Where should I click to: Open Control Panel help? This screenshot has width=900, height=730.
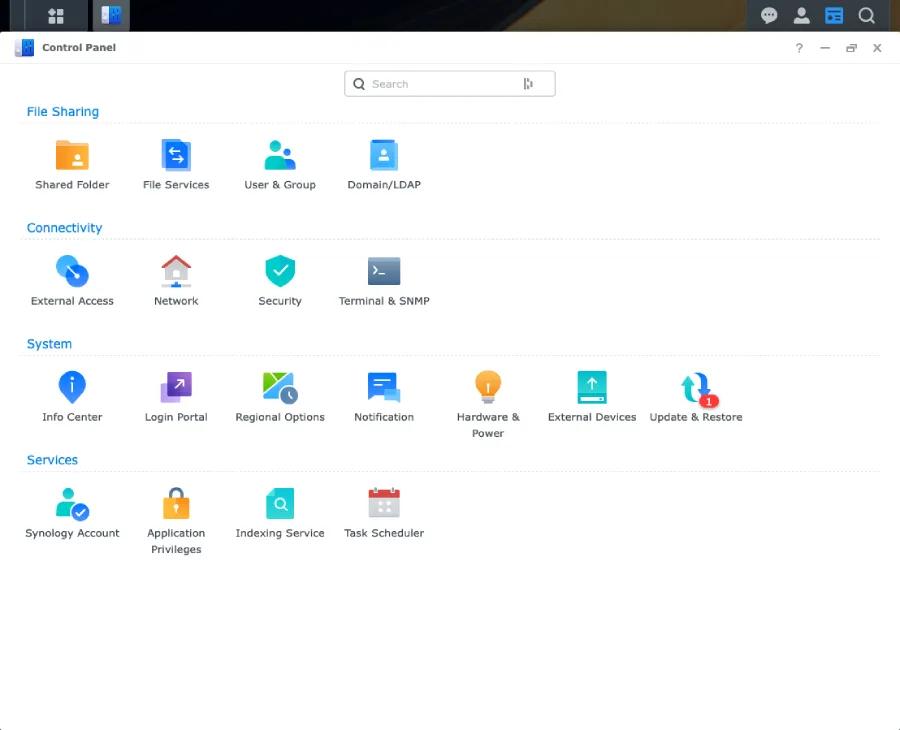pyautogui.click(x=799, y=48)
